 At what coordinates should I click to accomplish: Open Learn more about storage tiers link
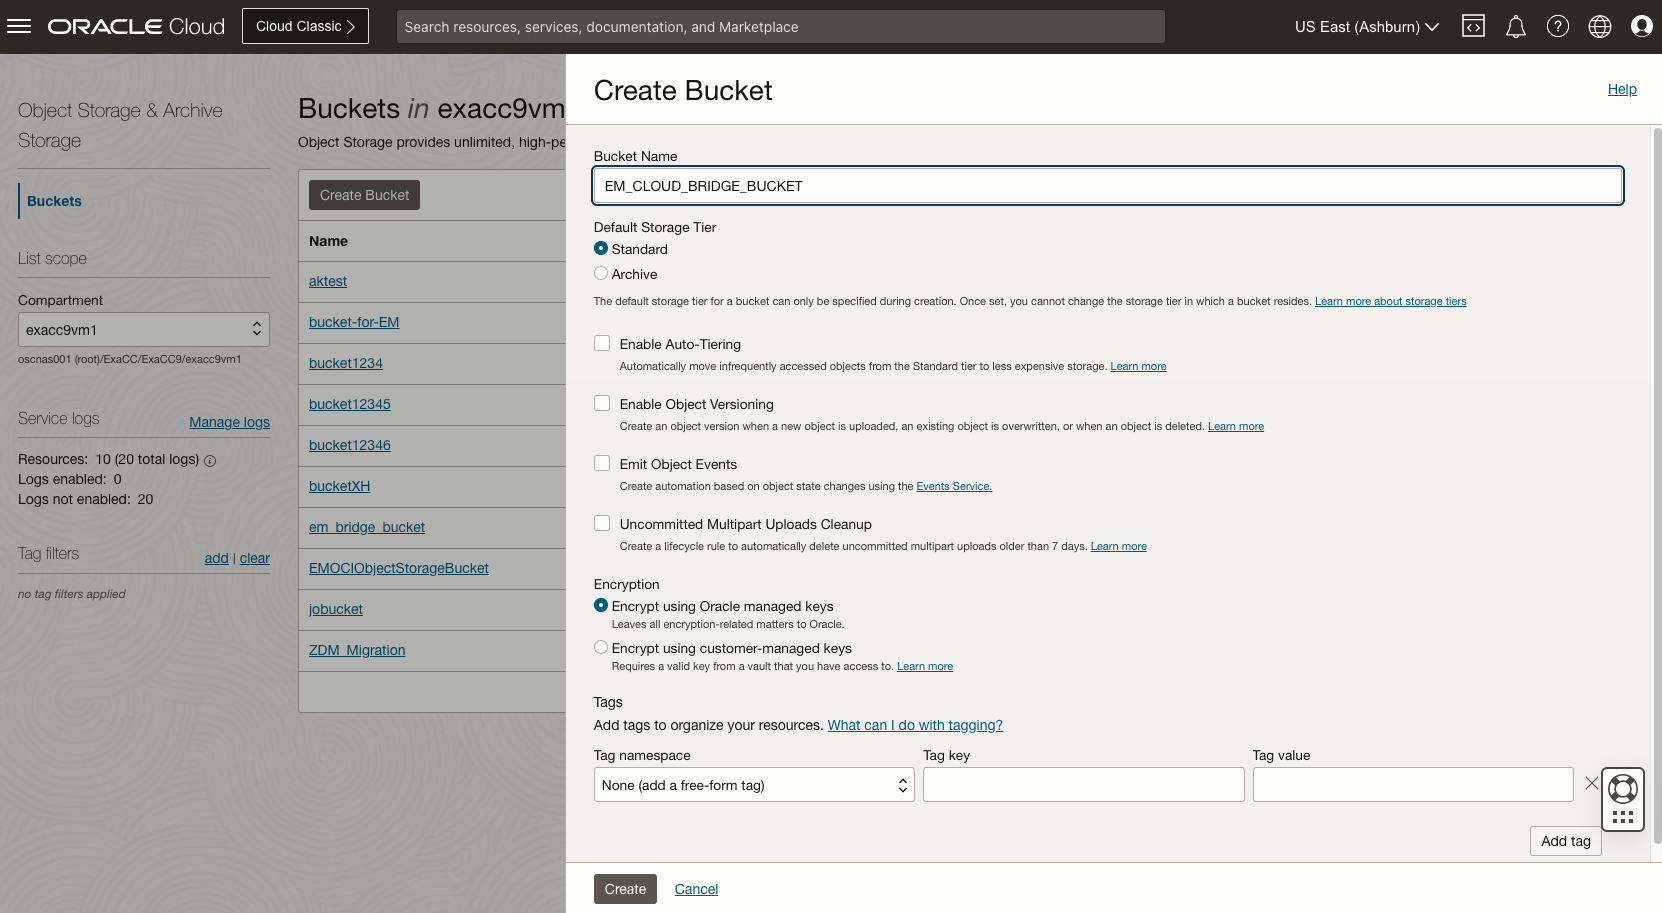coord(1390,301)
